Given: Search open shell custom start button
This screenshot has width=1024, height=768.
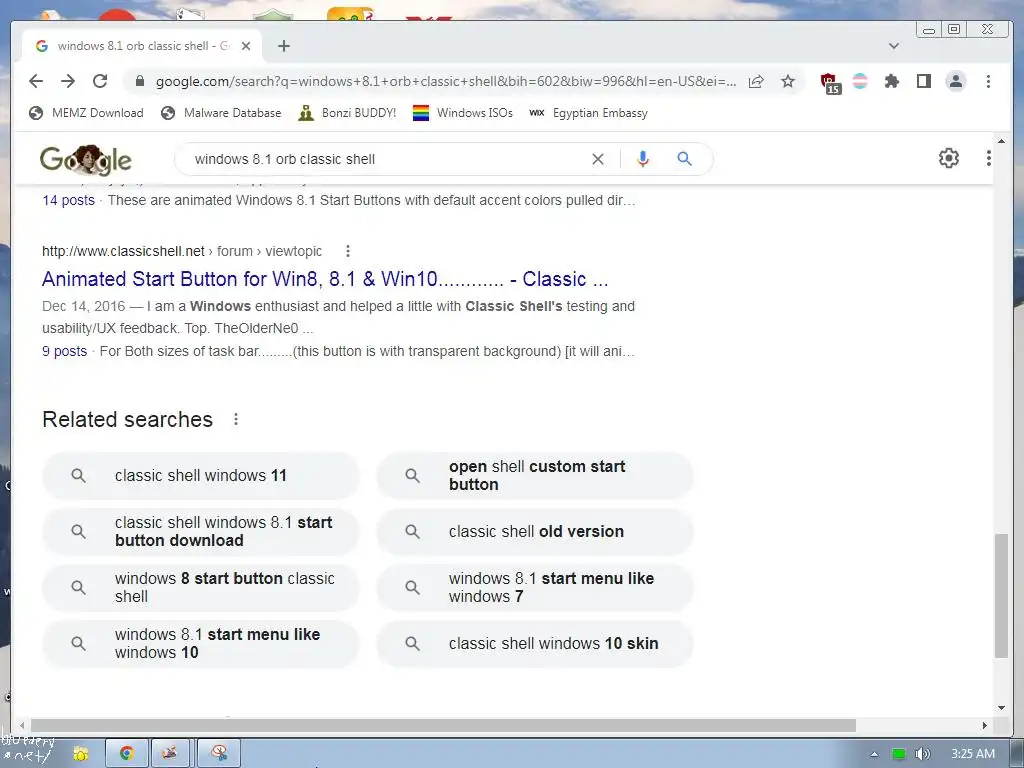Looking at the screenshot, I should coord(535,475).
